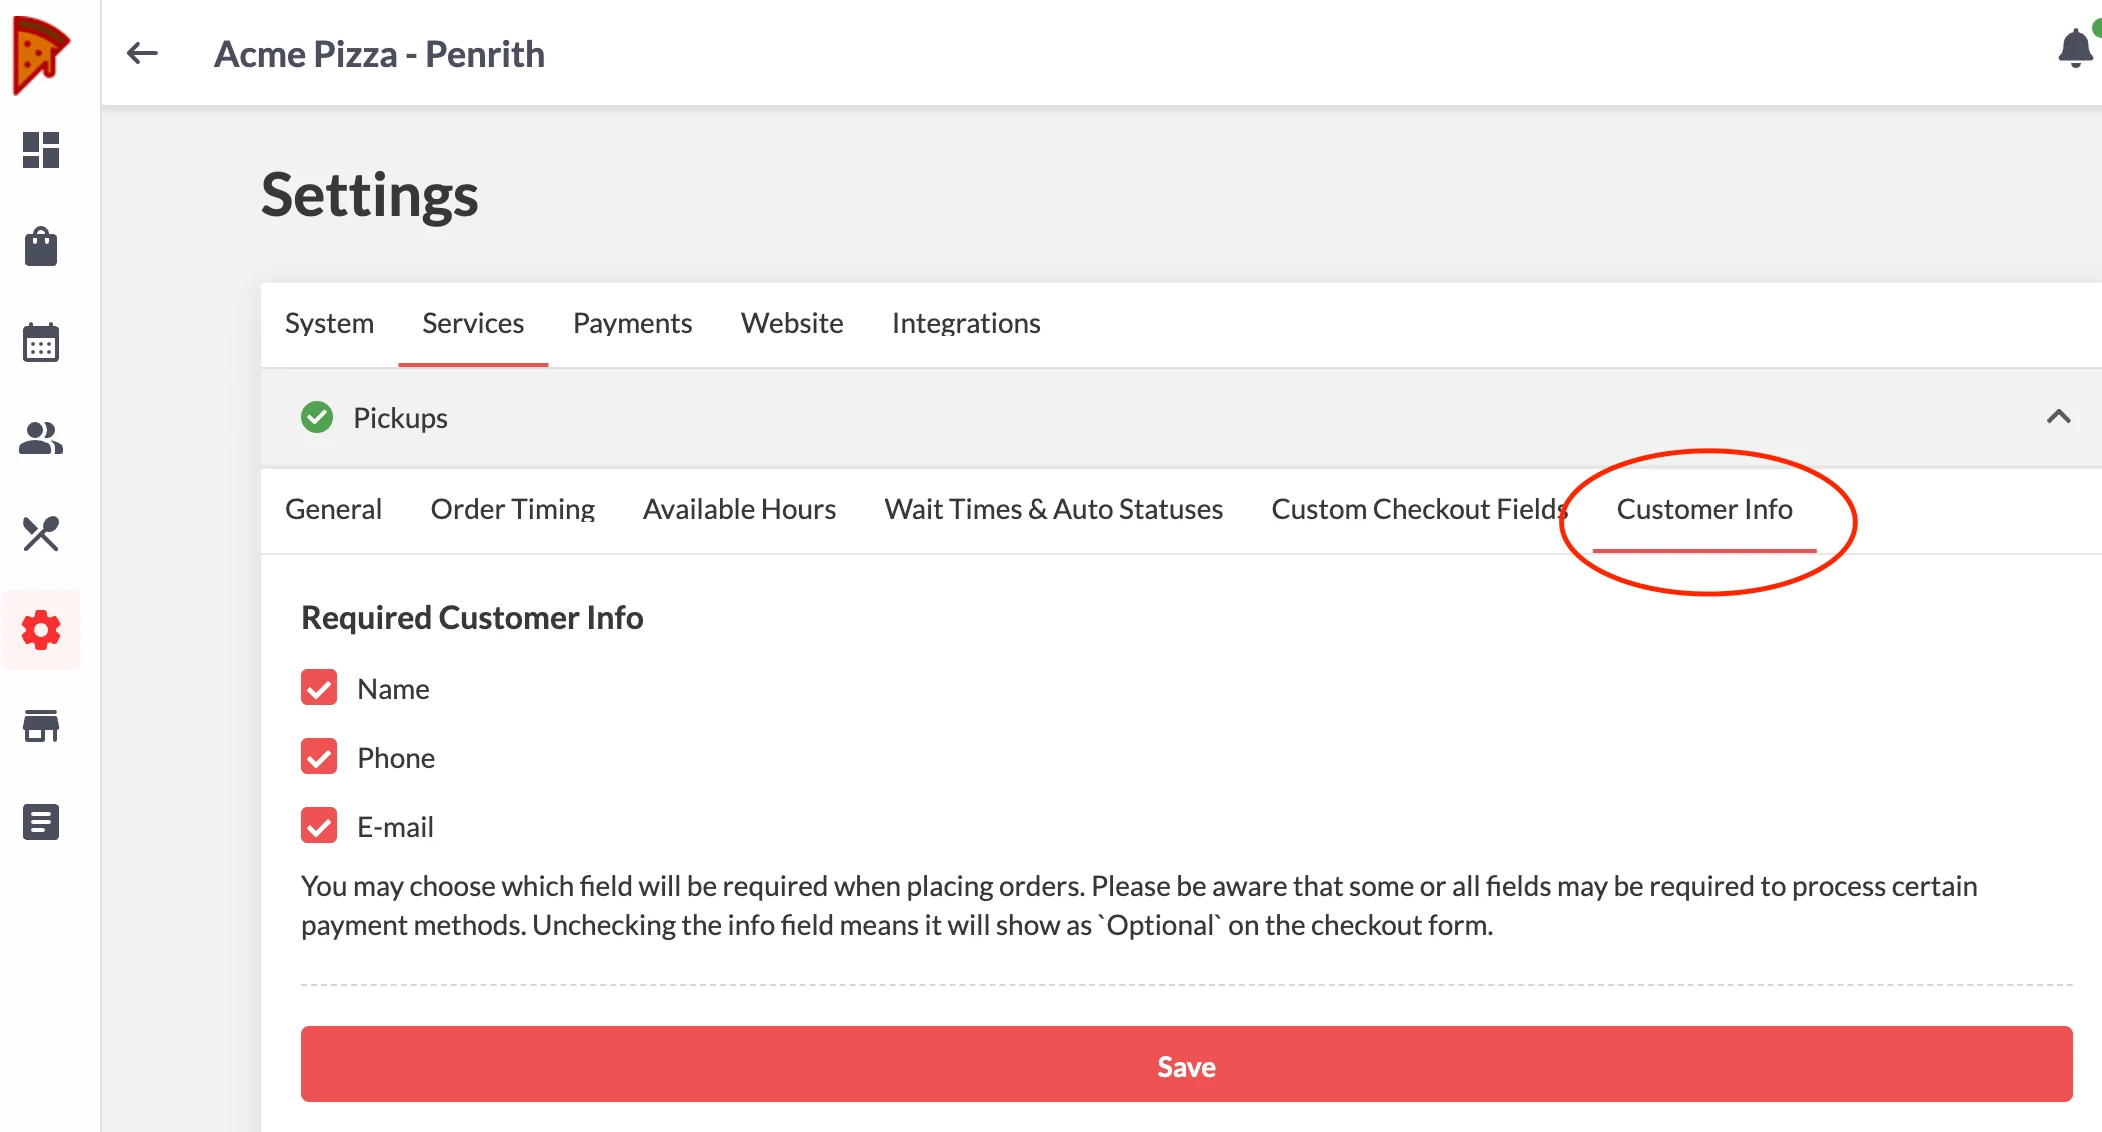Open the storefront icon in sidebar

(x=41, y=726)
